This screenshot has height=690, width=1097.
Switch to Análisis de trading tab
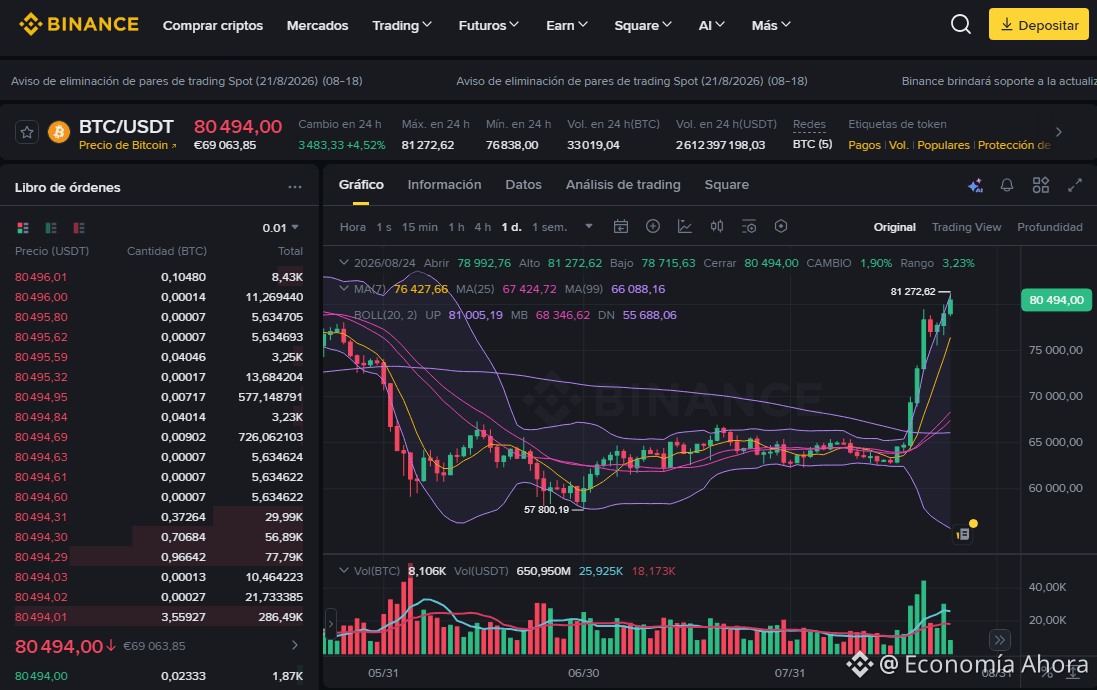point(623,185)
